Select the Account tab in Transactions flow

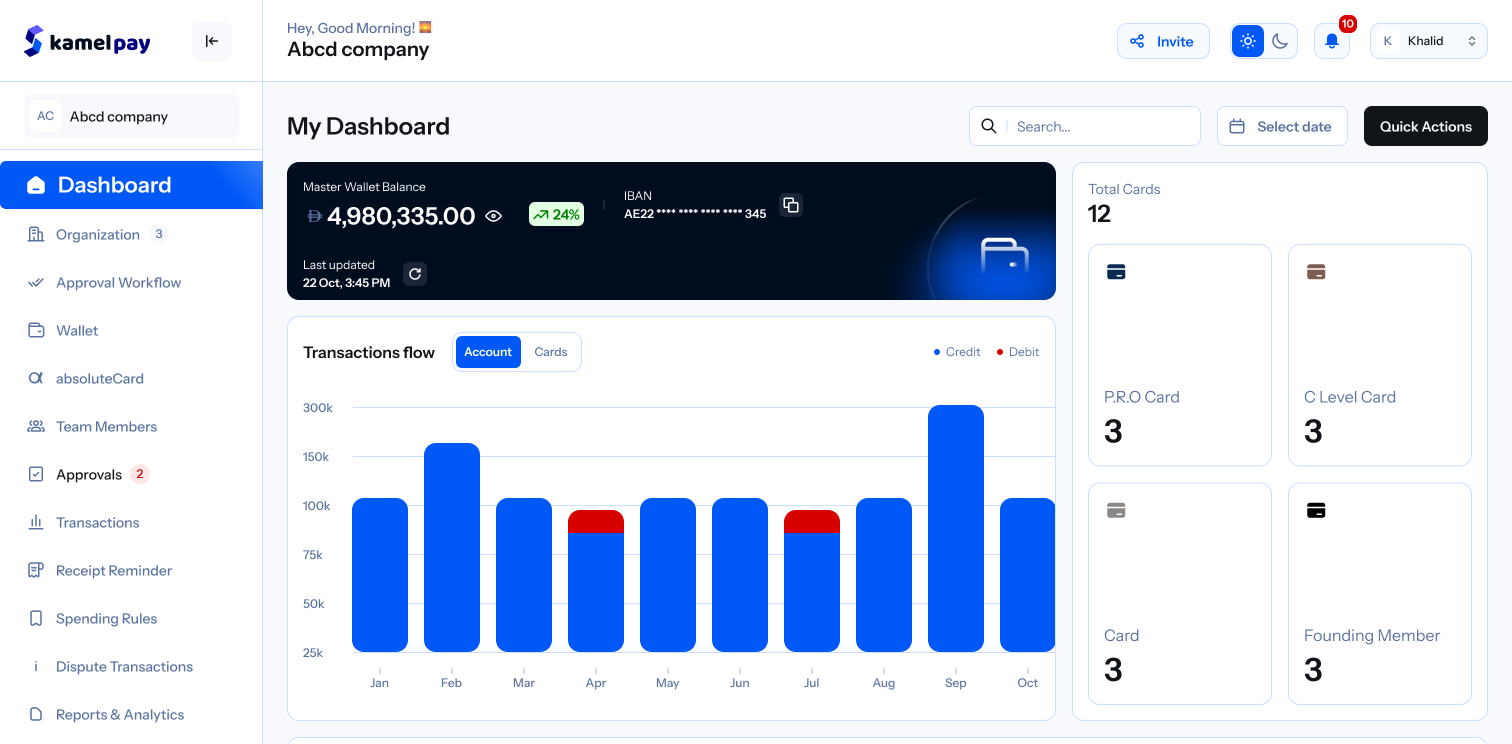point(488,351)
